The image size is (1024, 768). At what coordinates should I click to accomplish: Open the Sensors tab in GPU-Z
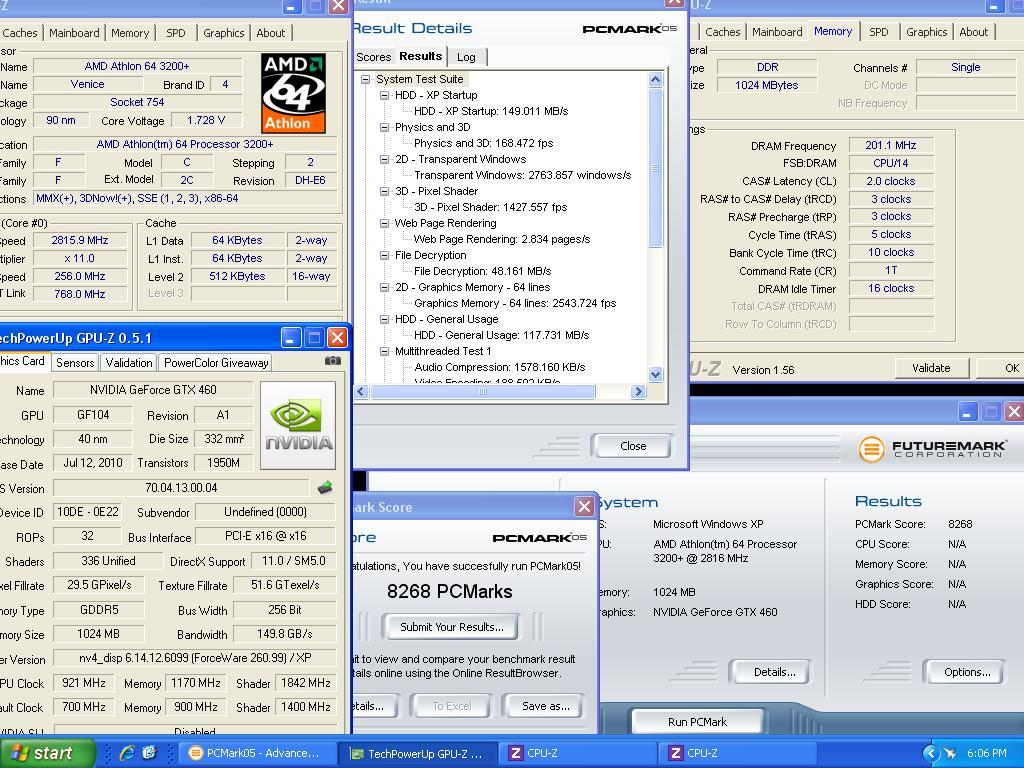[74, 362]
